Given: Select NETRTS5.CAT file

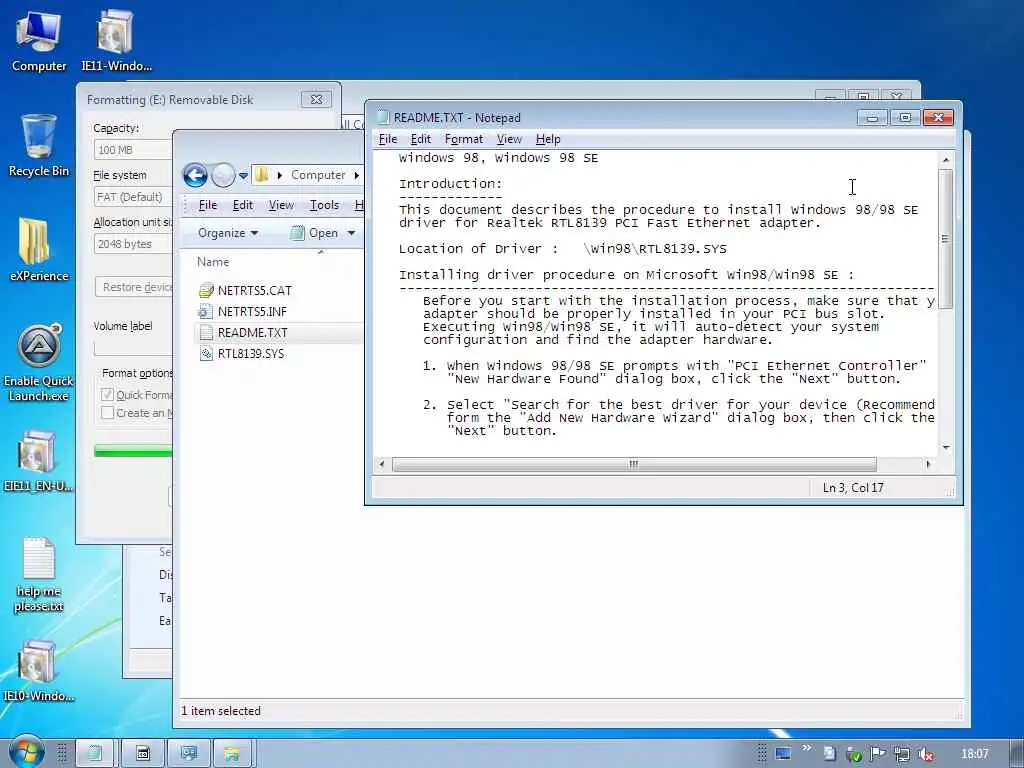Looking at the screenshot, I should click(x=255, y=291).
